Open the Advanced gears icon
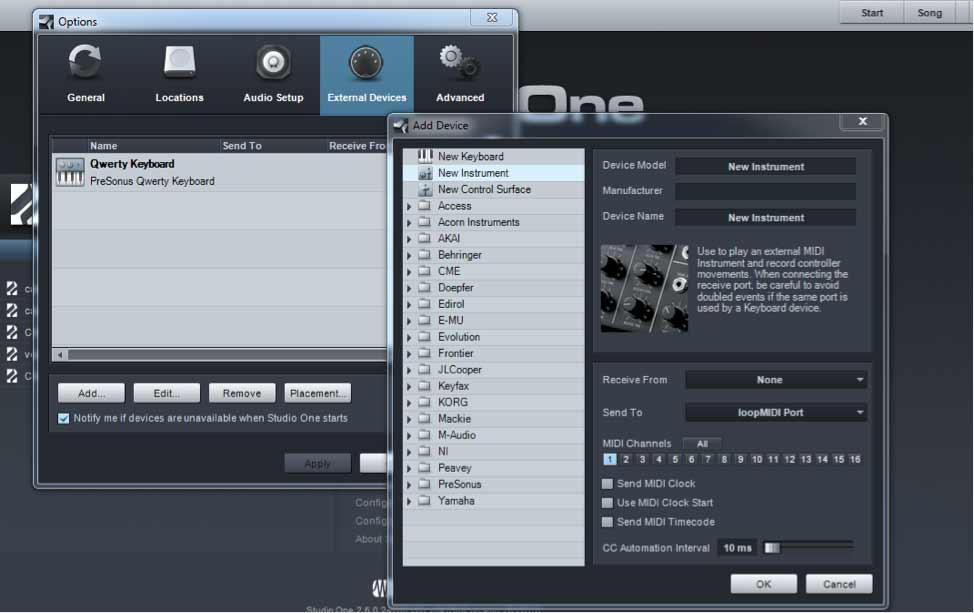Screen dimensions: 974x613 [460, 62]
